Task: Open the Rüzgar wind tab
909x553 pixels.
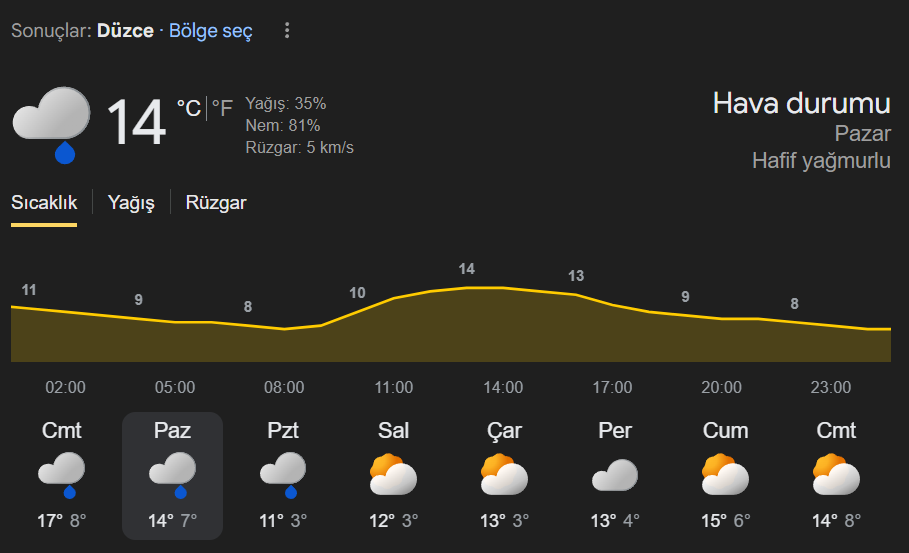Action: pos(215,203)
